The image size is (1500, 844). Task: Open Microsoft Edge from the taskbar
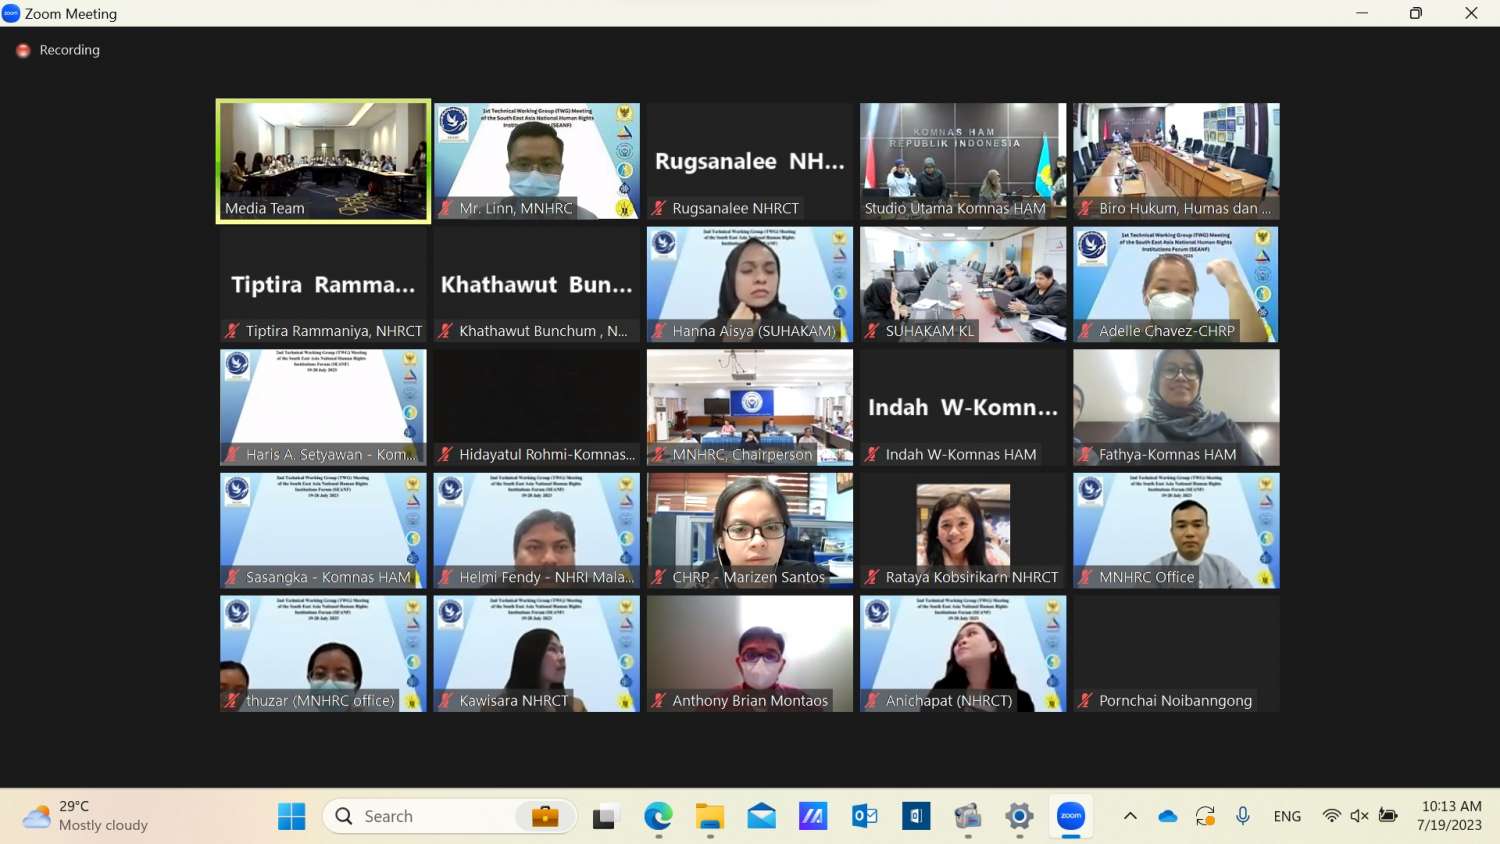pyautogui.click(x=658, y=816)
